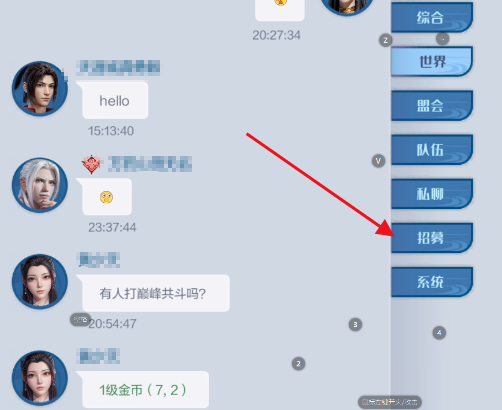The width and height of the screenshot is (502, 410).
Task: Switch to 私聊 private chat tab
Action: pyautogui.click(x=432, y=194)
